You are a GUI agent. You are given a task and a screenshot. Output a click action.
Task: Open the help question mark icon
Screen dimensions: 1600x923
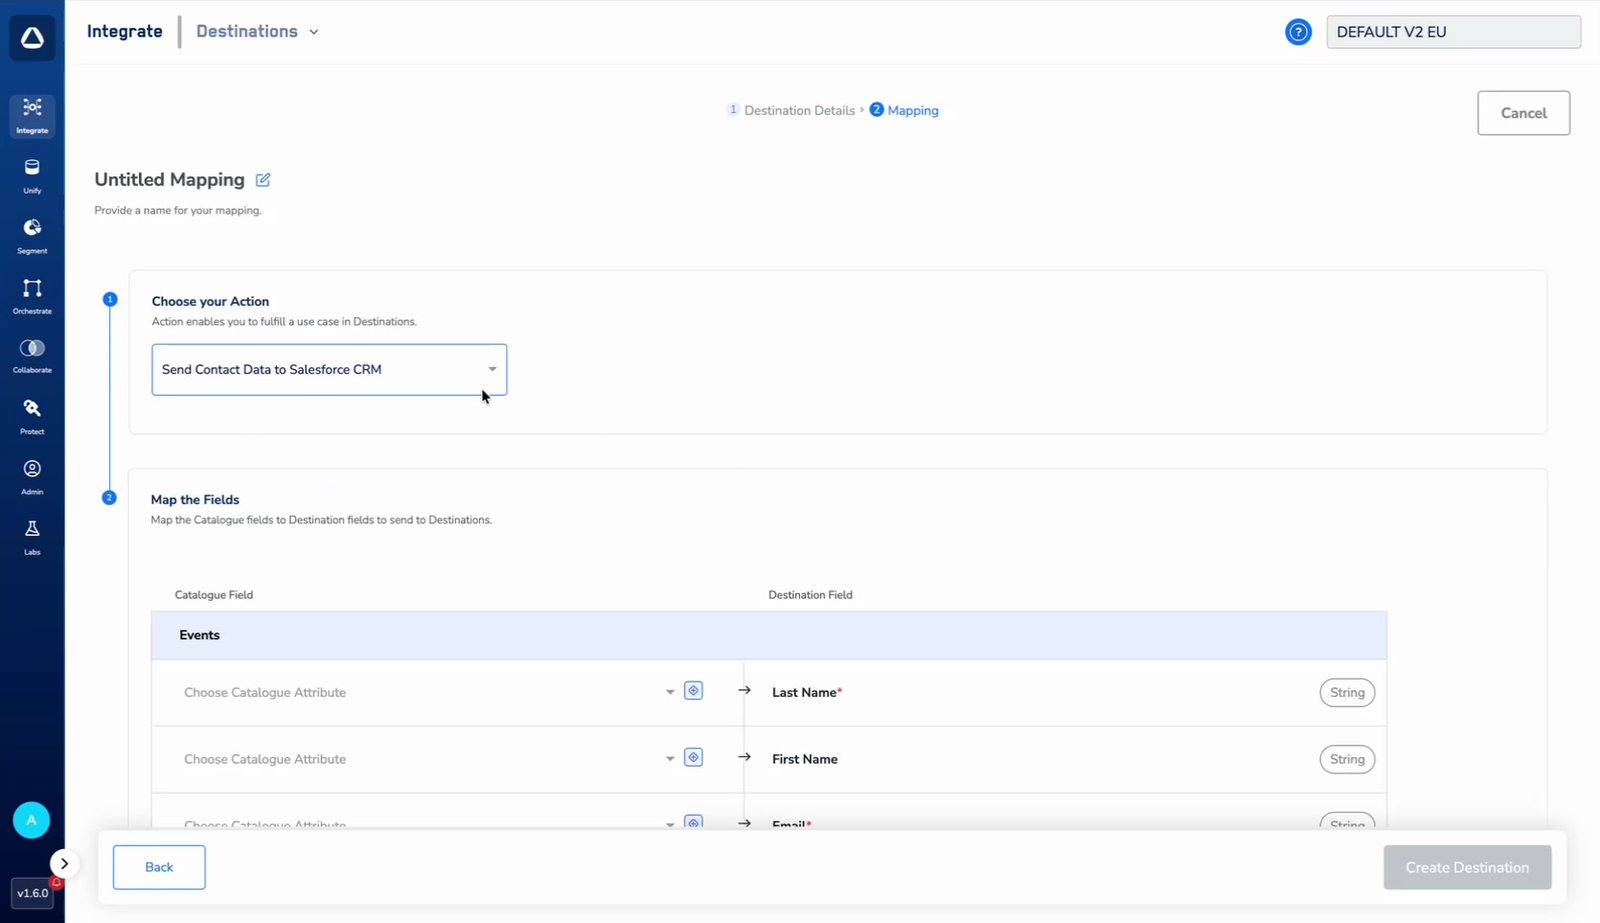pyautogui.click(x=1298, y=32)
